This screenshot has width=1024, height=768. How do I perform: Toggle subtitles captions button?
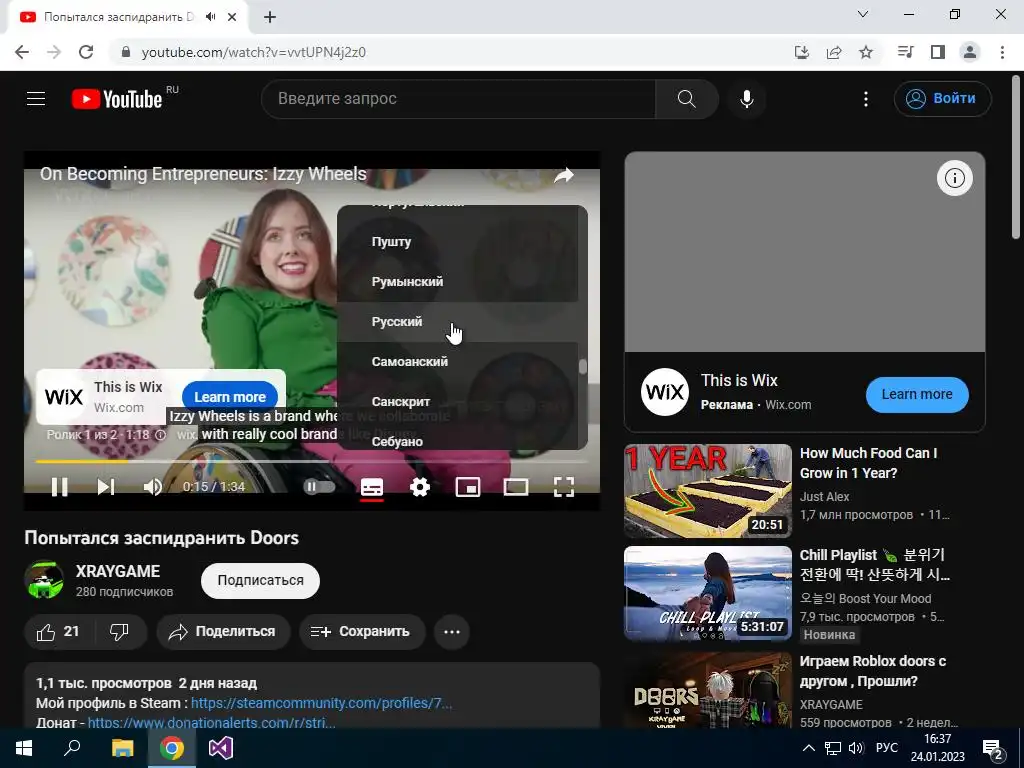click(372, 487)
